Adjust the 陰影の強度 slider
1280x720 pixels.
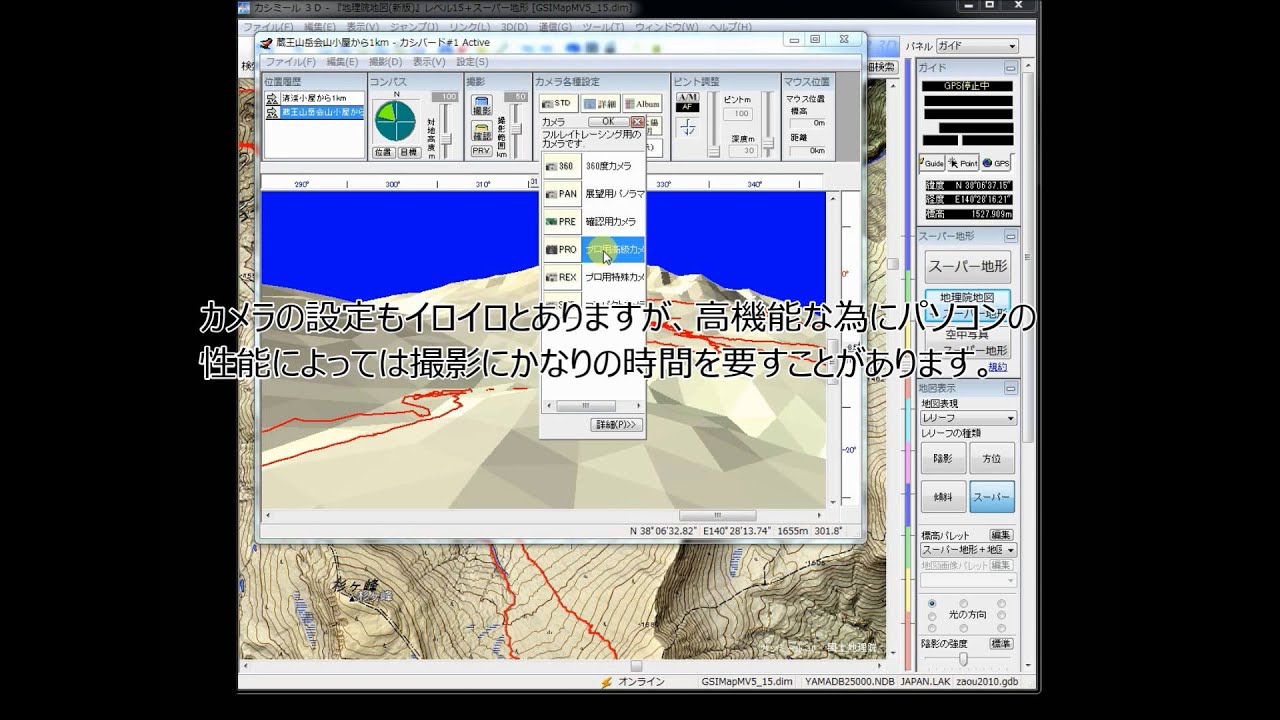(x=965, y=659)
